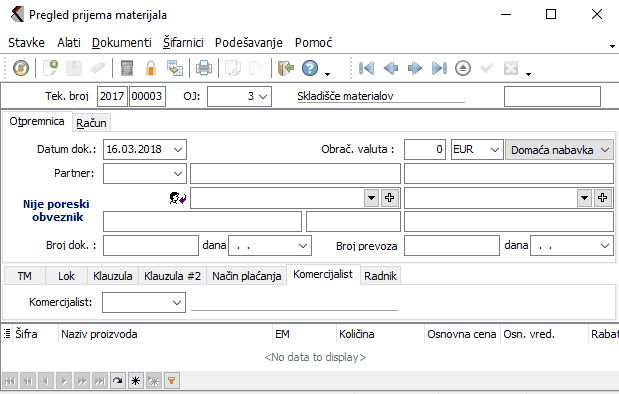Sort by Naziv proizvoda column header
Viewport: 619px width, 394px height.
pos(165,334)
